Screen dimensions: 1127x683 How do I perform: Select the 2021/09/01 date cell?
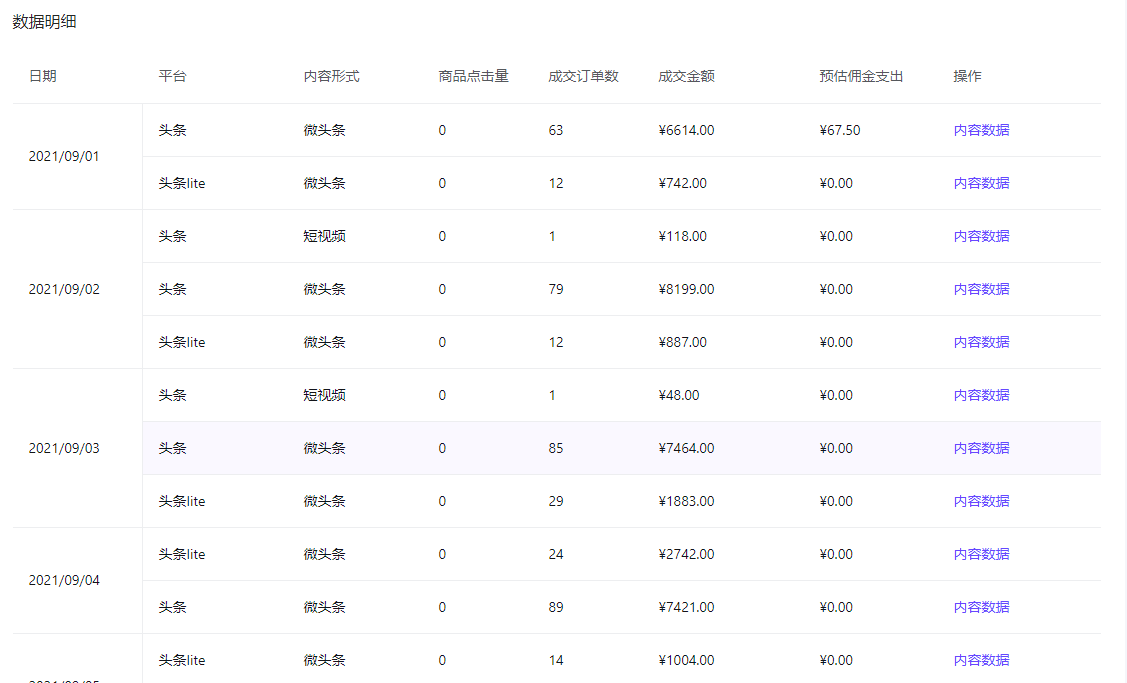[x=64, y=157]
